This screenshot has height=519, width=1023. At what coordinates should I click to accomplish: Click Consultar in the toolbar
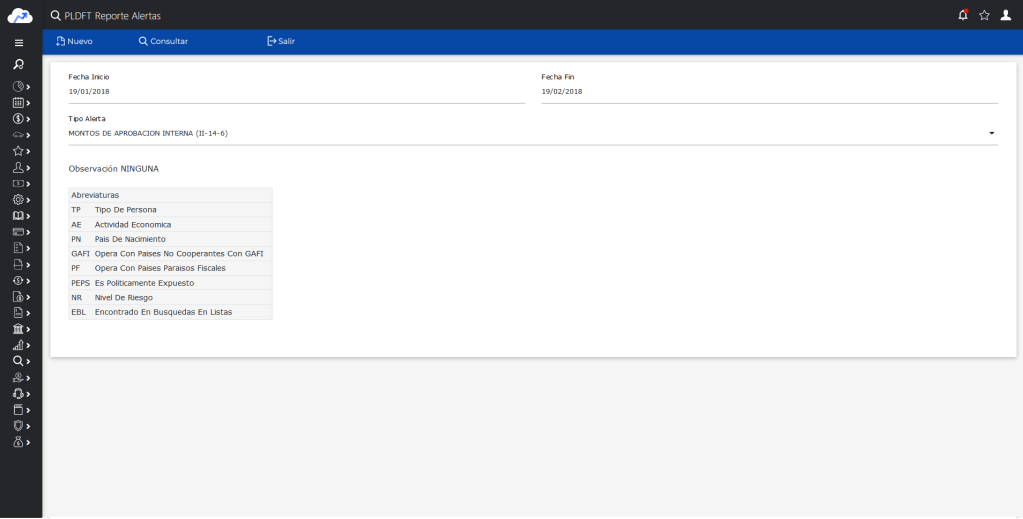163,41
